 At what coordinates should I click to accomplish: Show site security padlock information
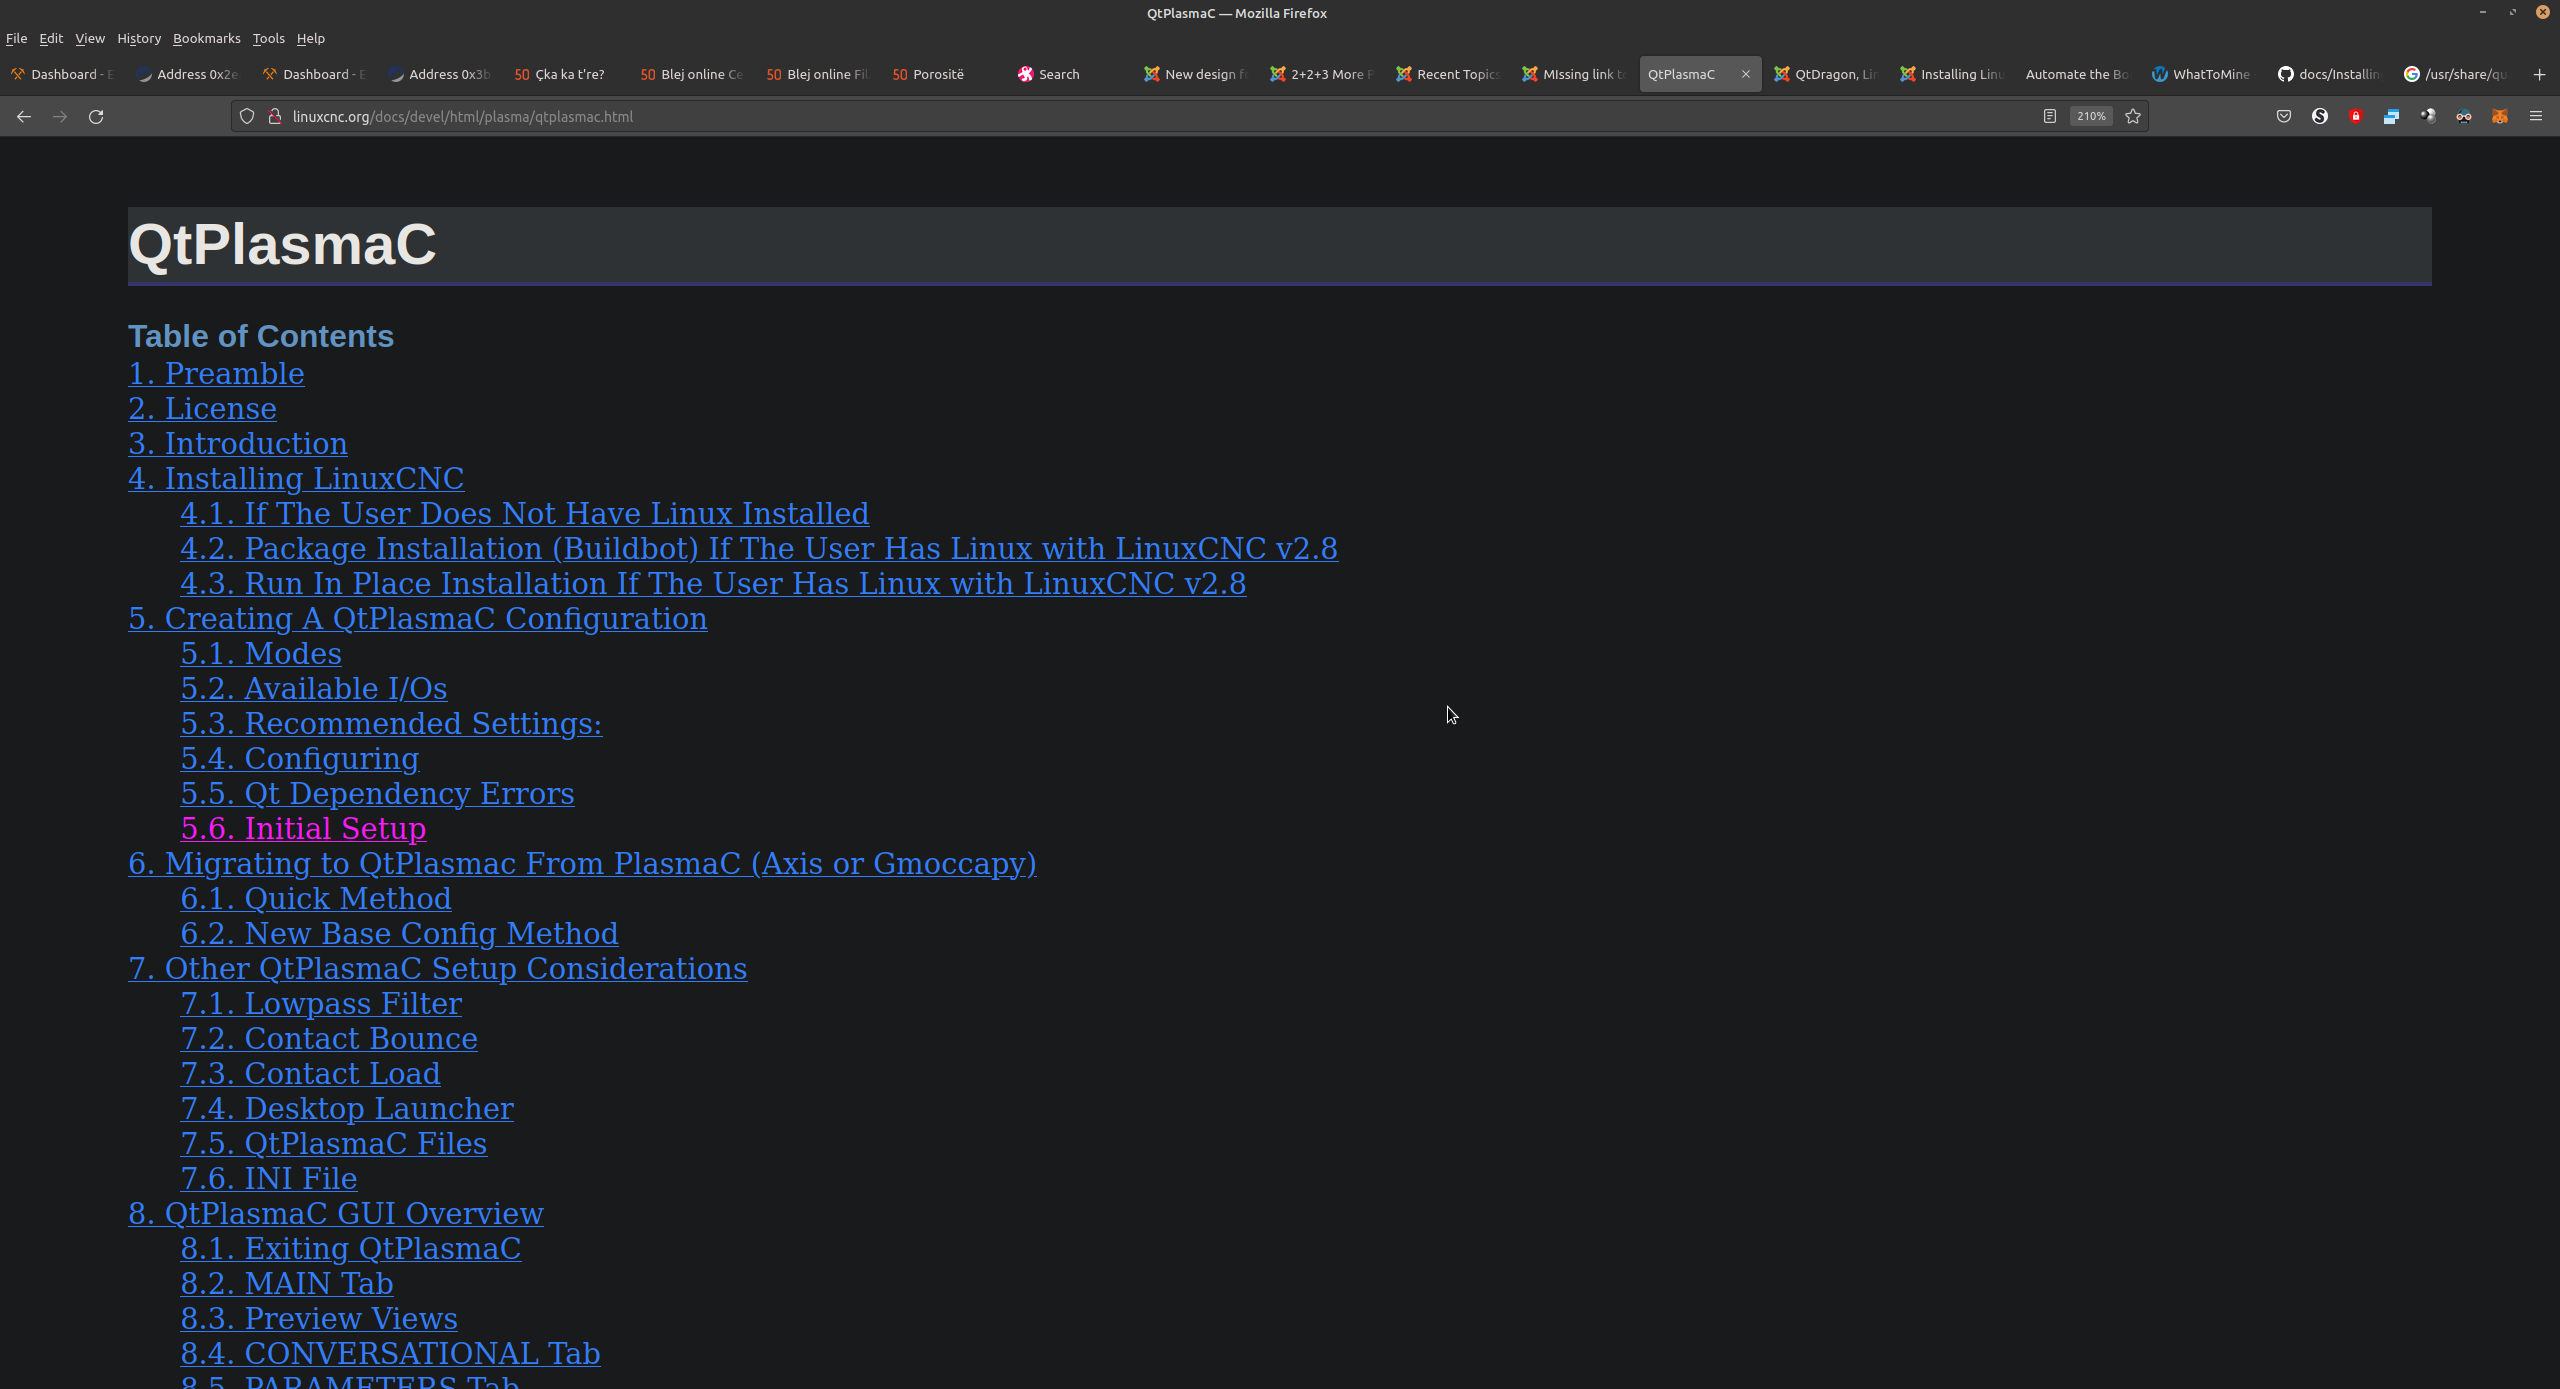[x=274, y=116]
